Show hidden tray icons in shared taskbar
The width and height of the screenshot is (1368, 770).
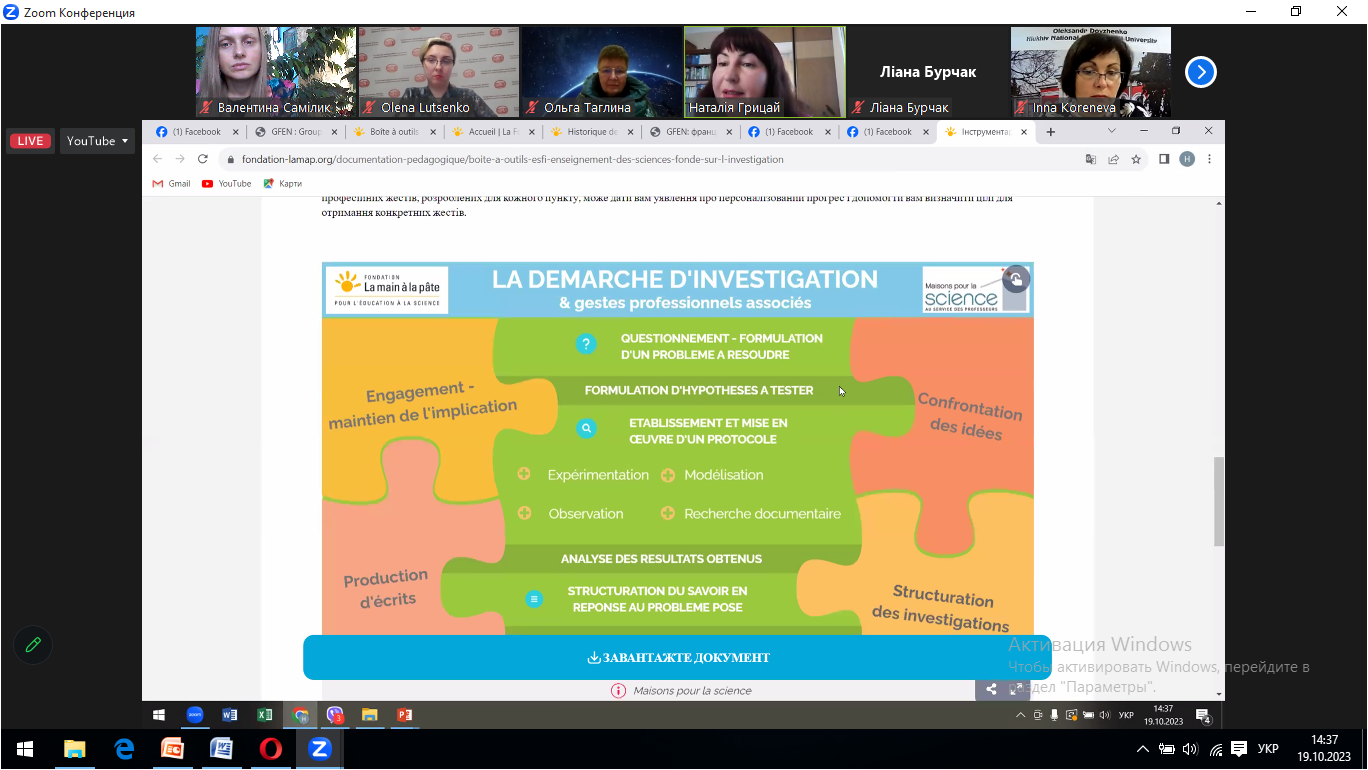(1021, 715)
